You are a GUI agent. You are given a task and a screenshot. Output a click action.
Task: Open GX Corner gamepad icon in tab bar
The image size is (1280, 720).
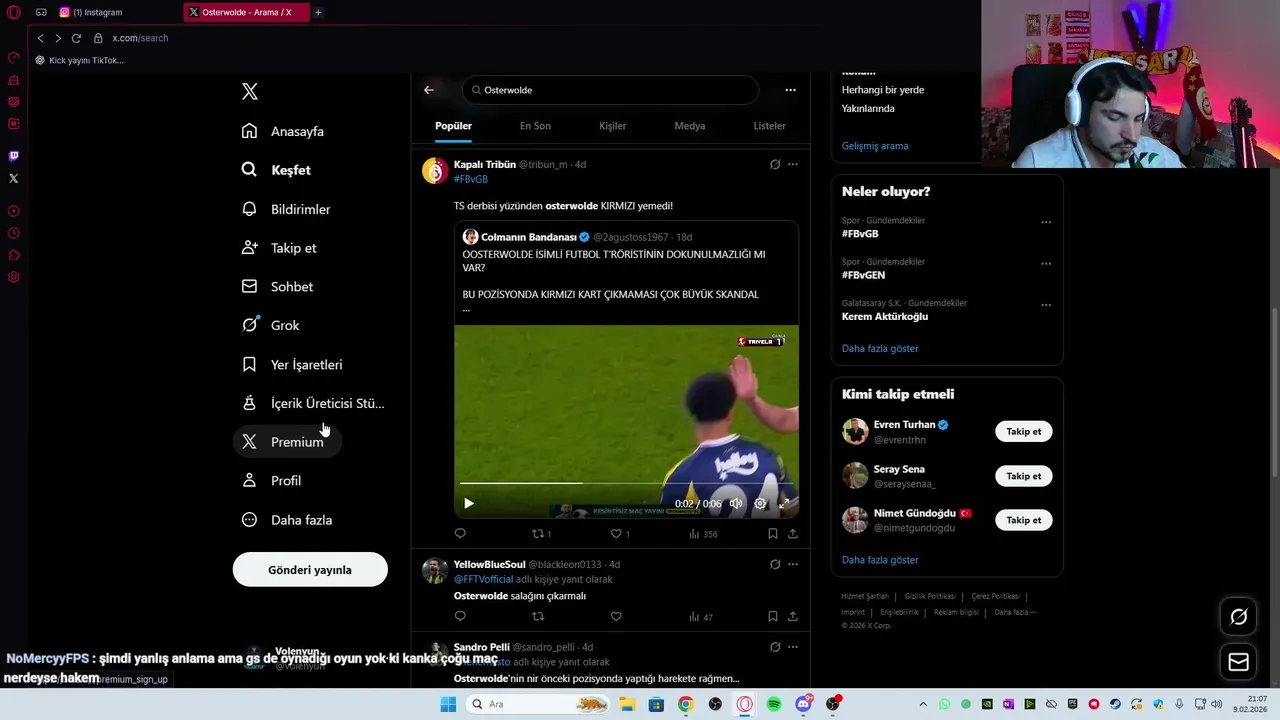pyautogui.click(x=41, y=12)
